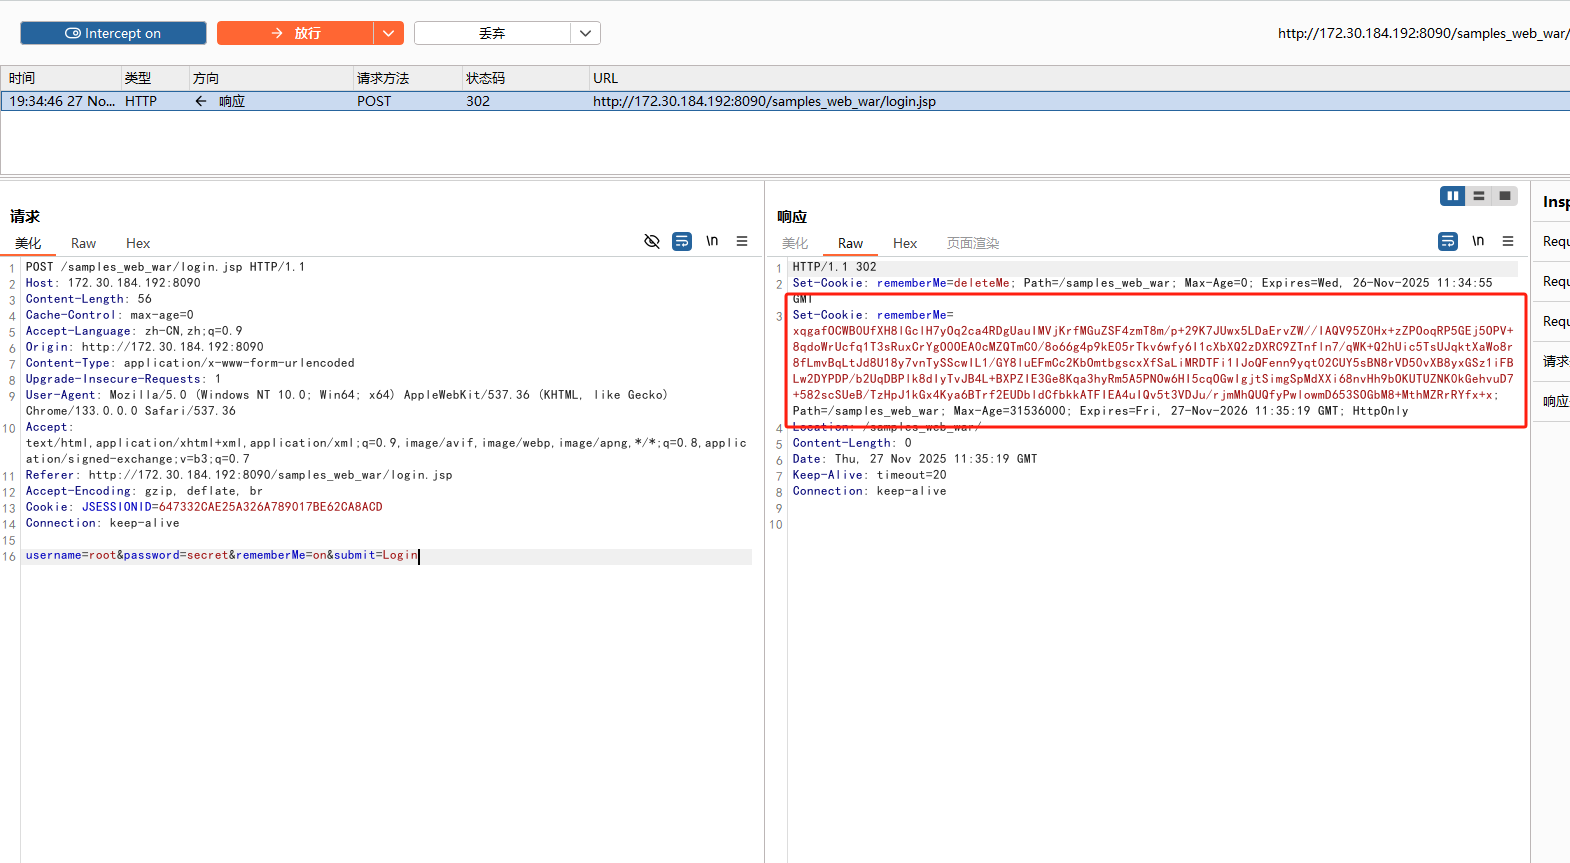Click the 放行 forward button
1570x863 pixels.
[x=296, y=33]
